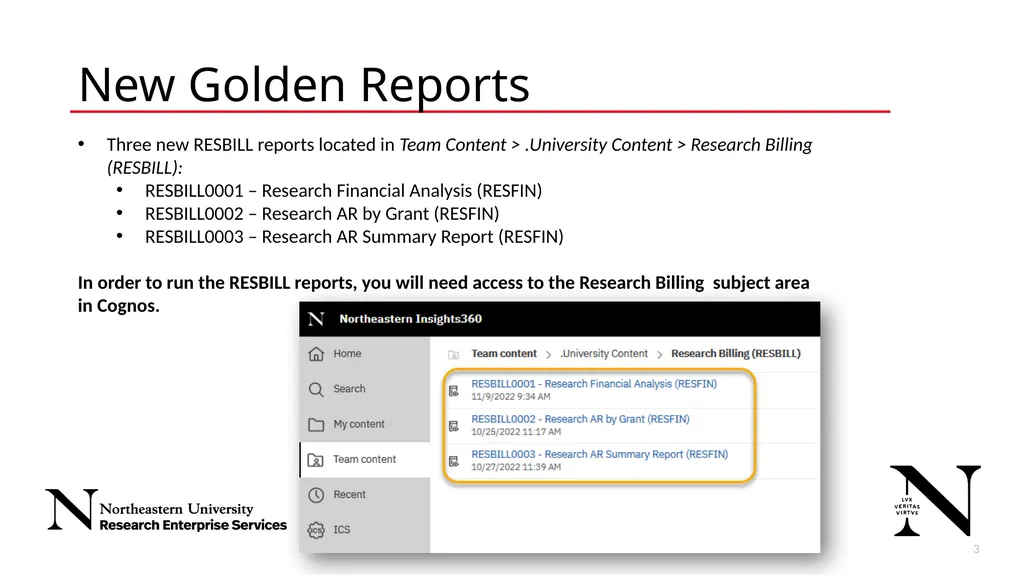Click the 10/25/2022 11:17 AM timestamp
Viewport: 1024px width, 575px height.
(516, 432)
